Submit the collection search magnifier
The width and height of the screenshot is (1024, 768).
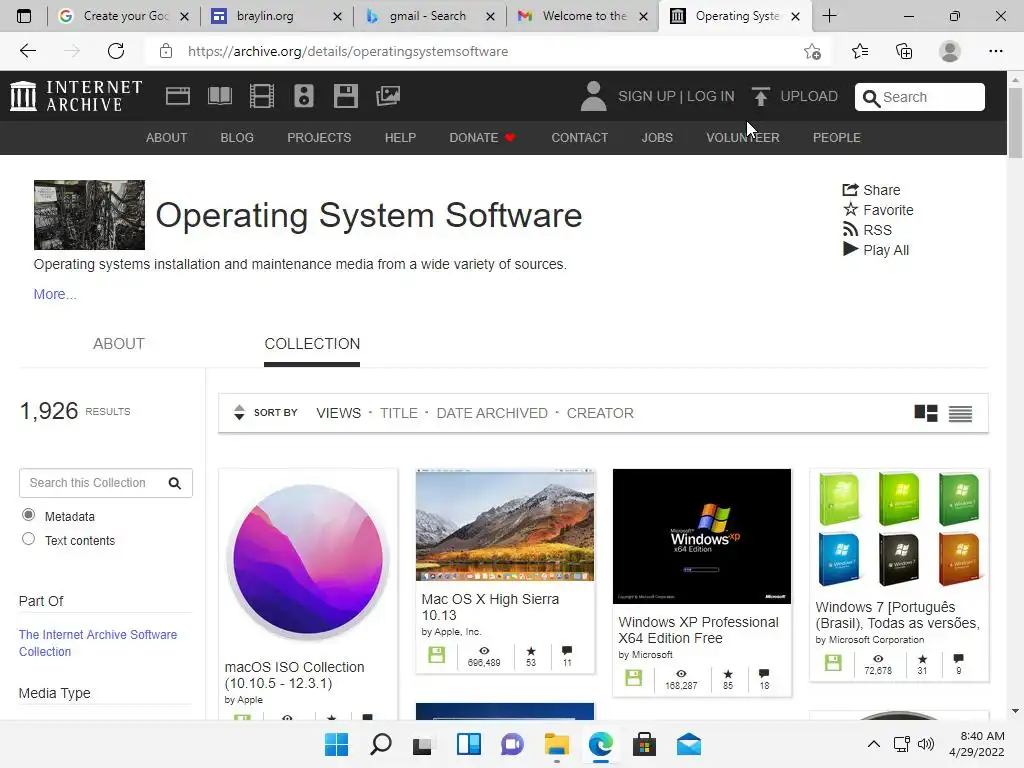pos(174,483)
